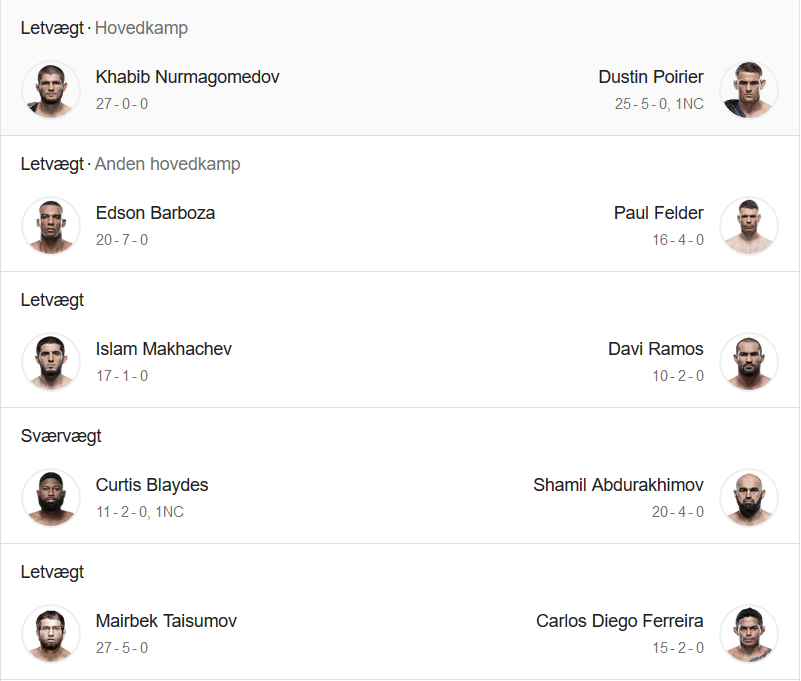The height and width of the screenshot is (681, 801).
Task: Open the Shamil Abdurakhimov name link
Action: pos(618,485)
